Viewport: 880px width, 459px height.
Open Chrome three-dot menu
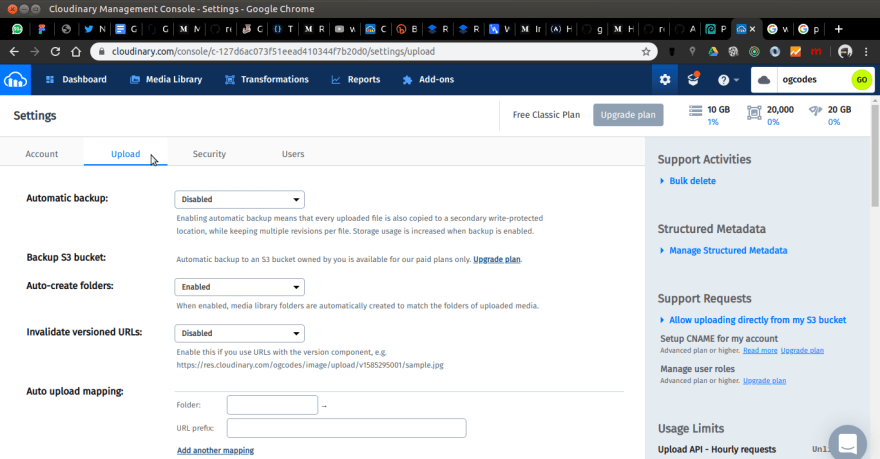click(866, 52)
